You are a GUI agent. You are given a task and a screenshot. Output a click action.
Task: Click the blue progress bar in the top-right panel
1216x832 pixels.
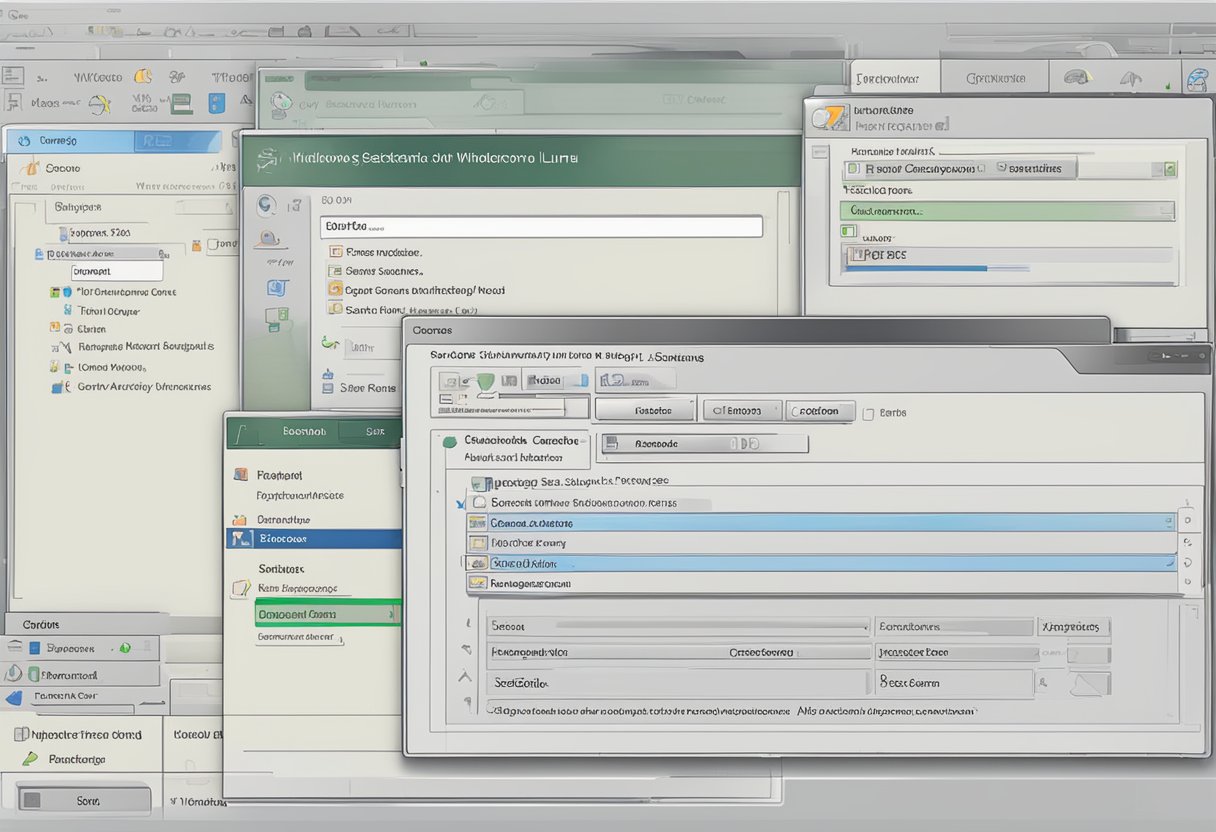[918, 268]
